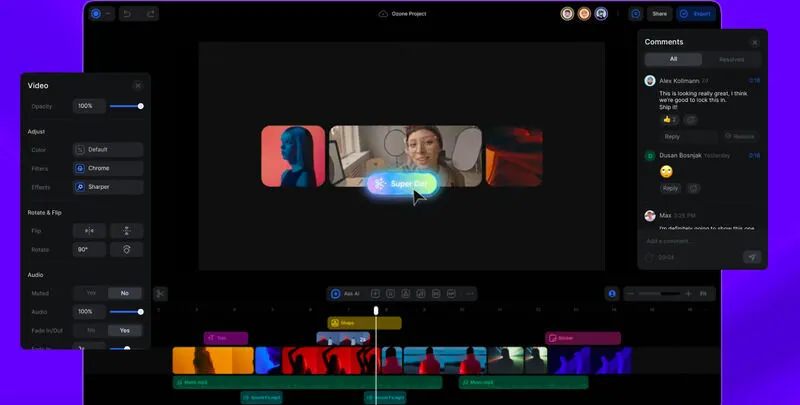Viewport: 800px width, 405px height.
Task: Click the Opacity 100% input field
Action: click(x=89, y=106)
